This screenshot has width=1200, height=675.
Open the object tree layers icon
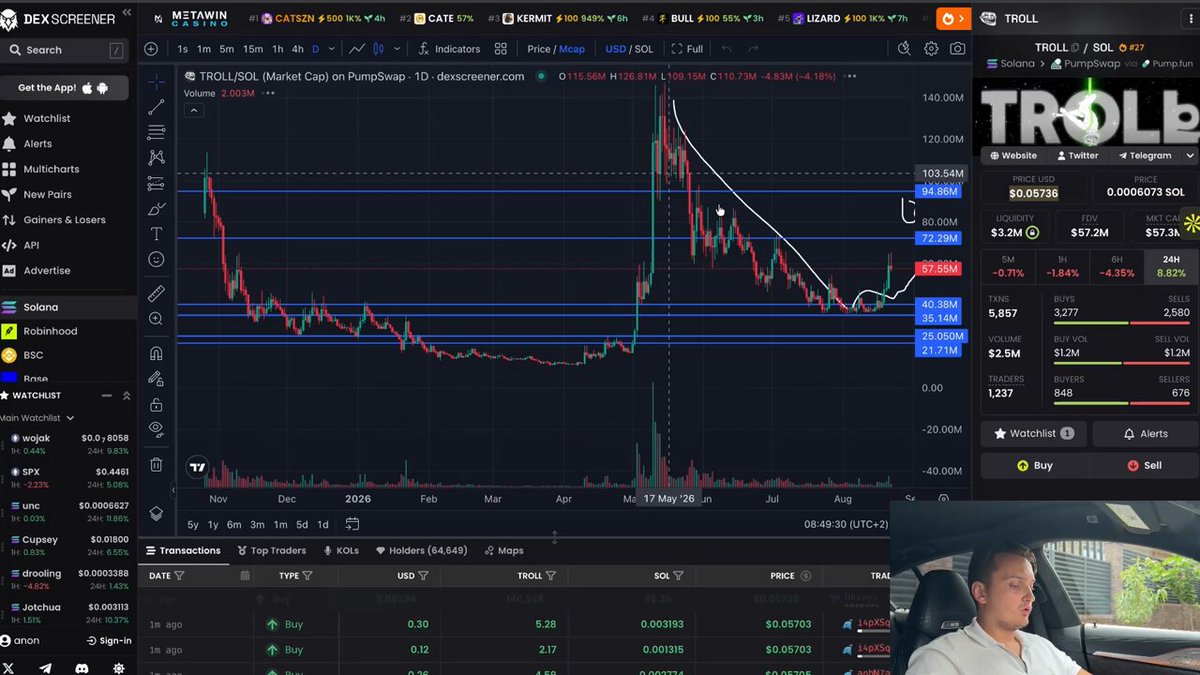(x=156, y=513)
